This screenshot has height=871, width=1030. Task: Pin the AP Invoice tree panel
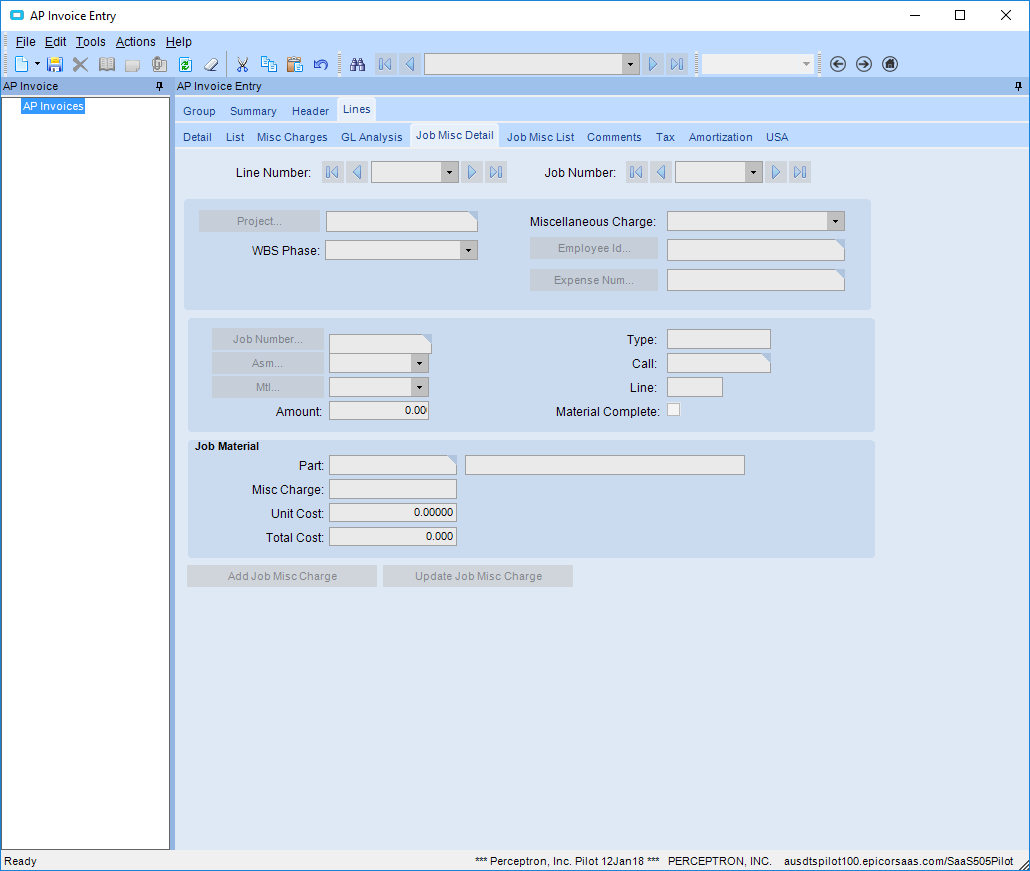point(159,86)
